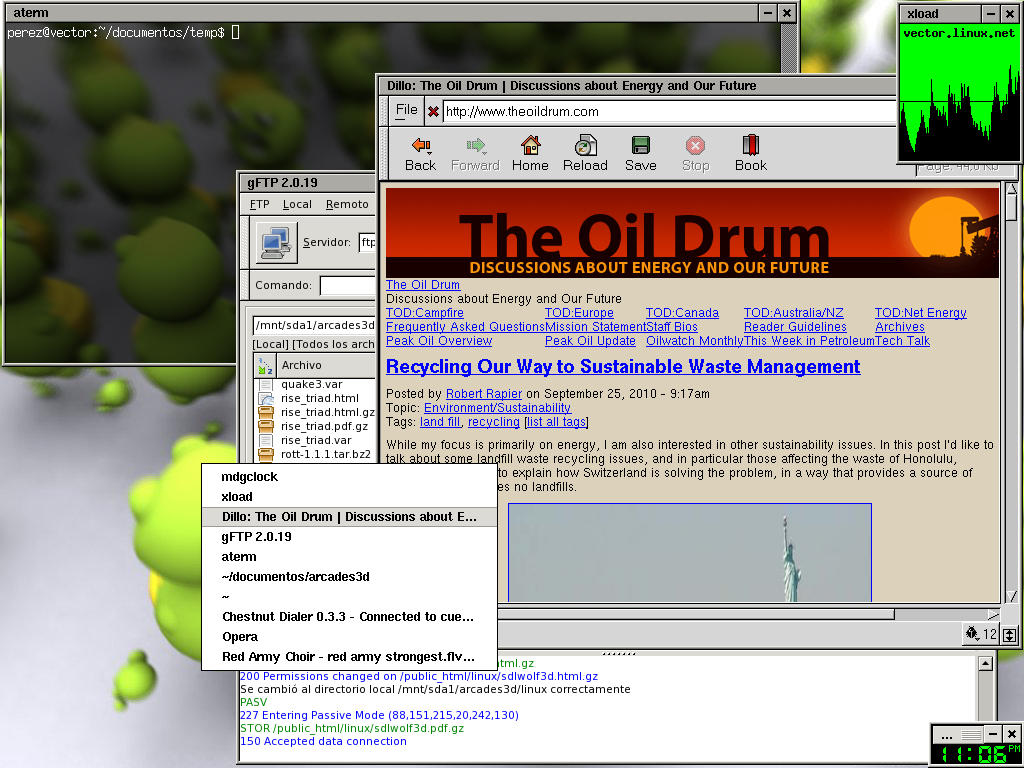The image size is (1024, 768).
Task: Click the list all tags link
Action: coord(556,422)
